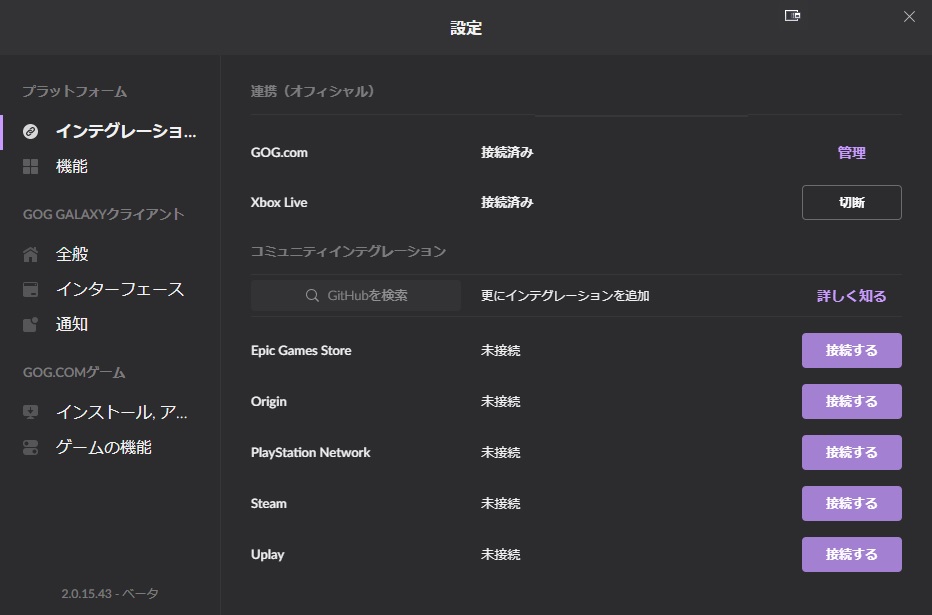Close the 設定 window

[909, 17]
